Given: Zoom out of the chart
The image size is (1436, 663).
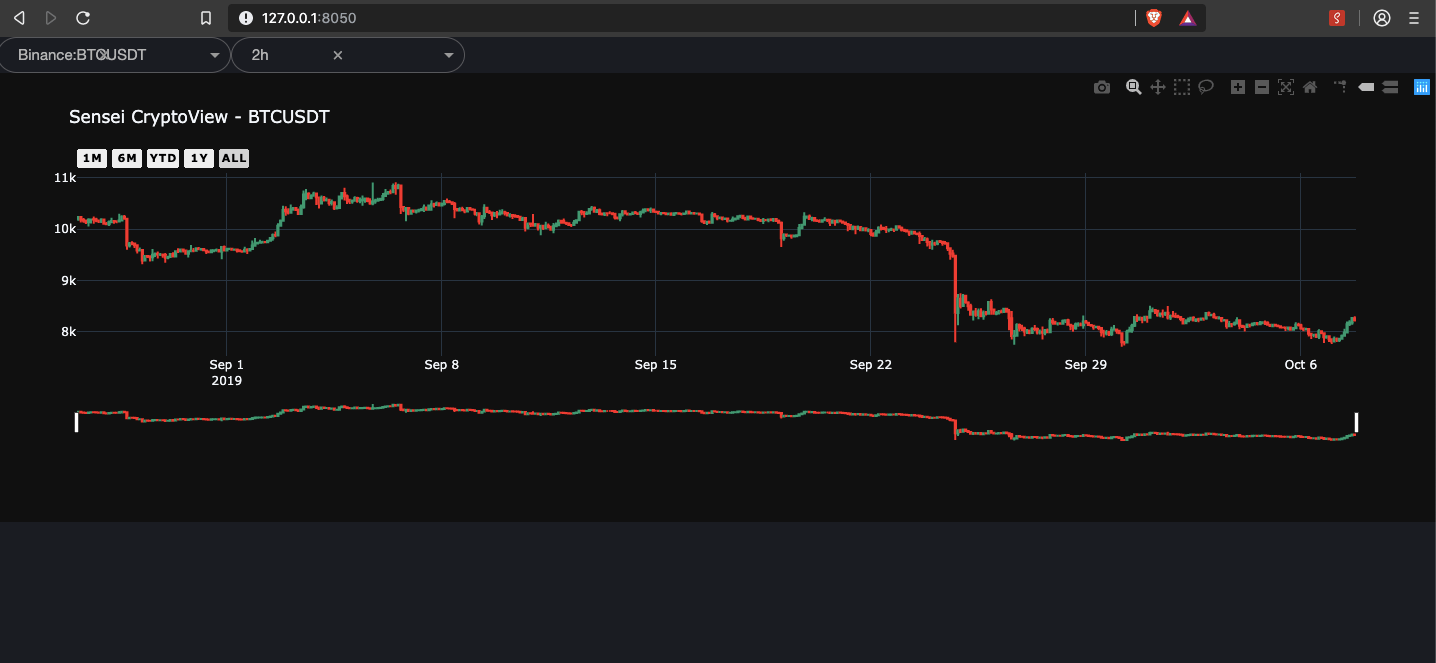Looking at the screenshot, I should tap(1261, 87).
